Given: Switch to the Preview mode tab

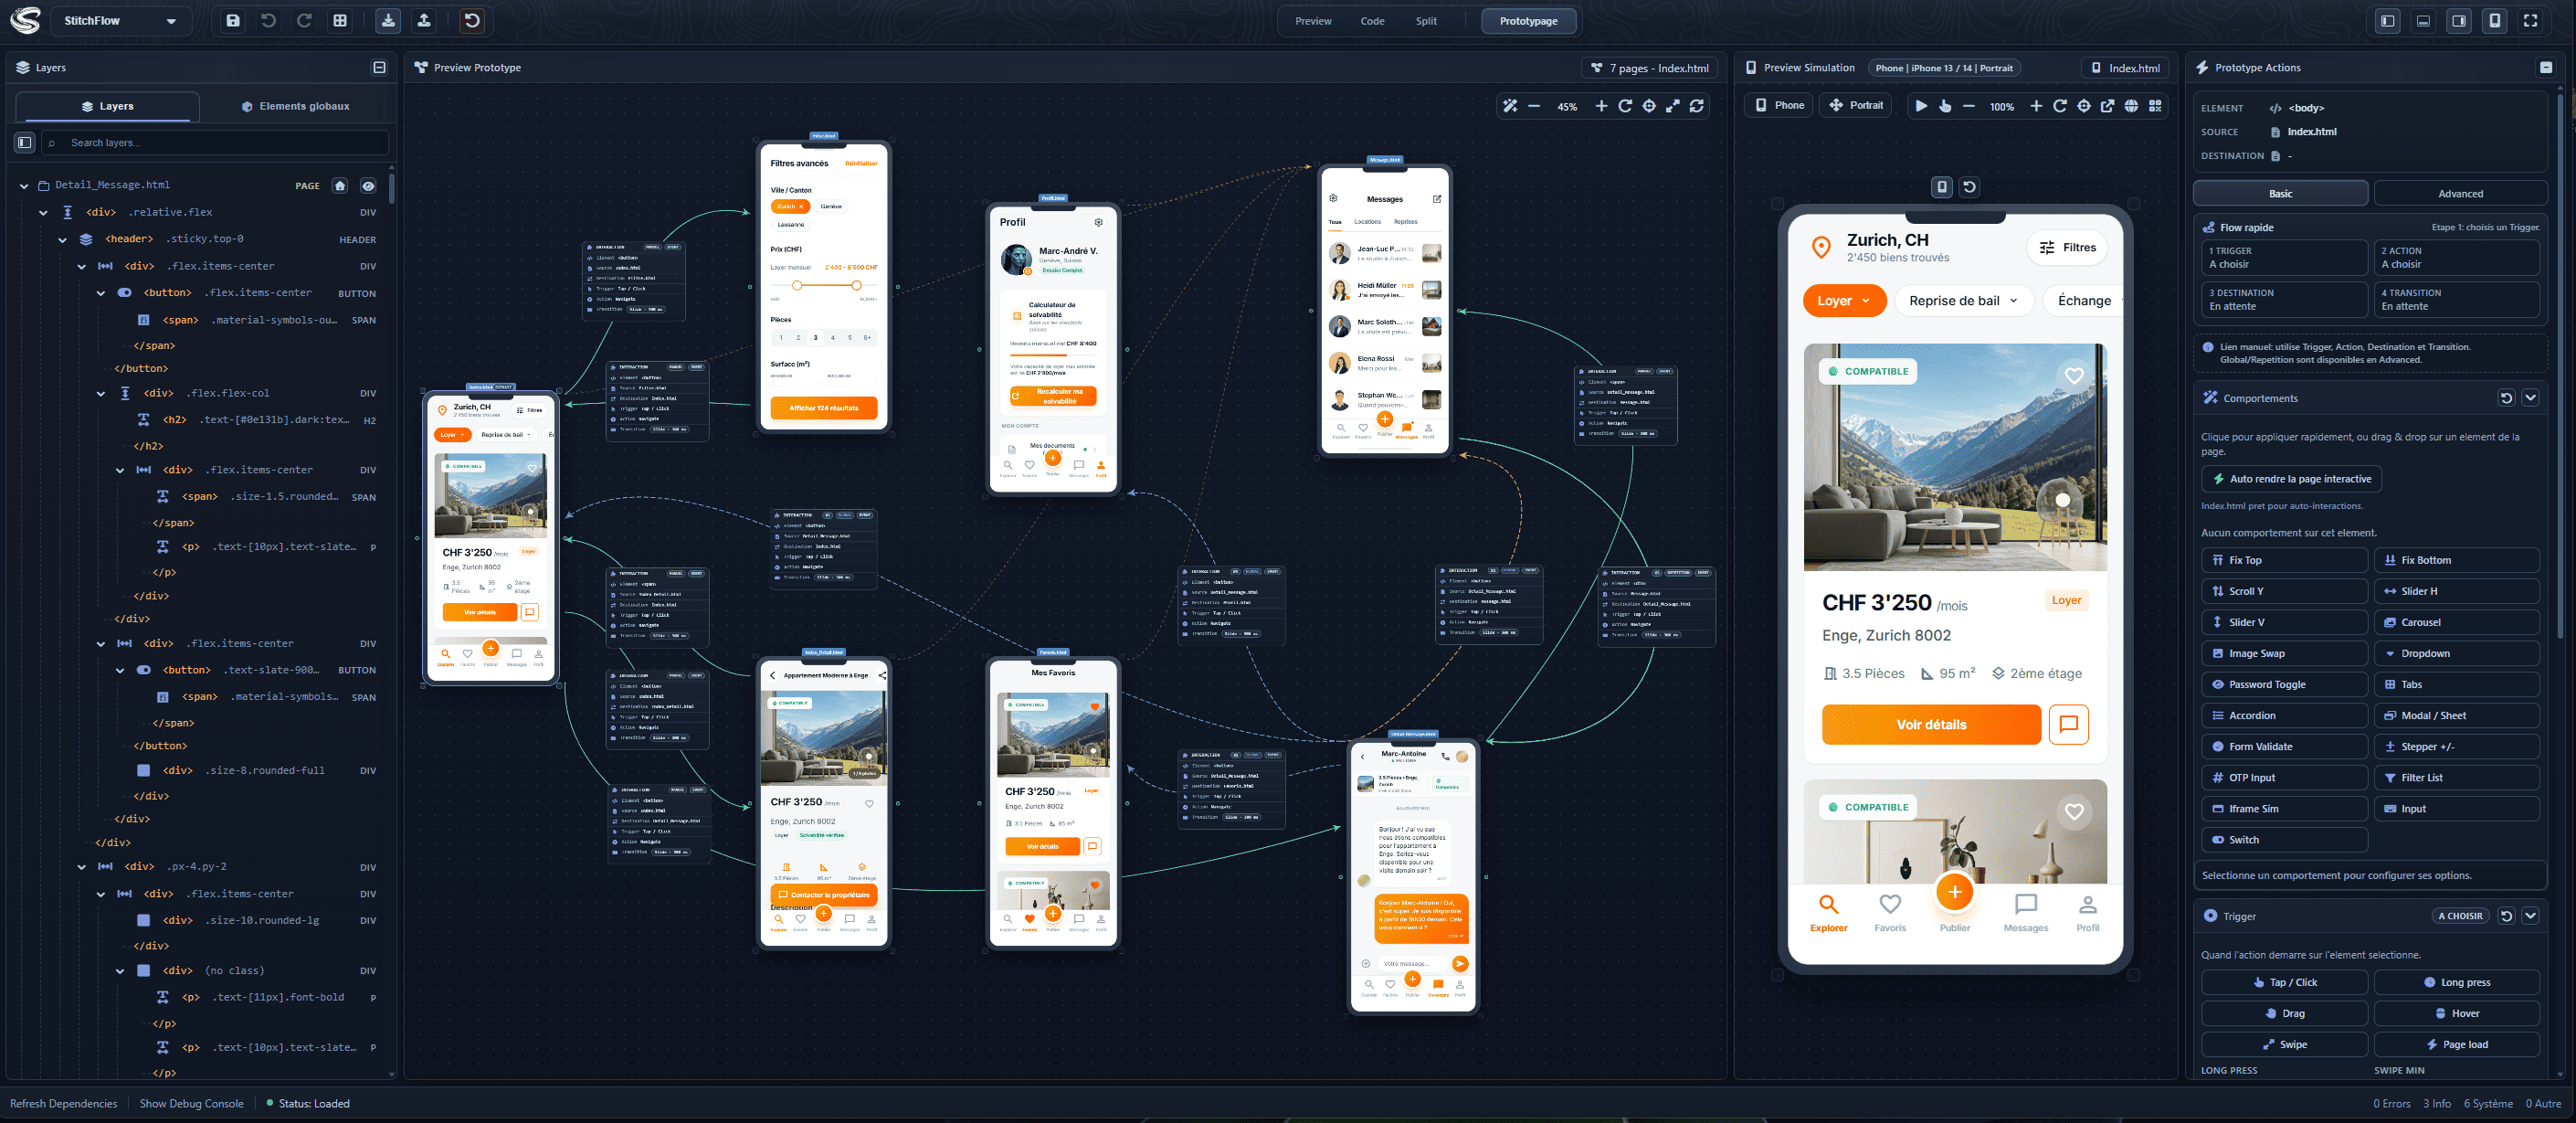Looking at the screenshot, I should (x=1313, y=21).
